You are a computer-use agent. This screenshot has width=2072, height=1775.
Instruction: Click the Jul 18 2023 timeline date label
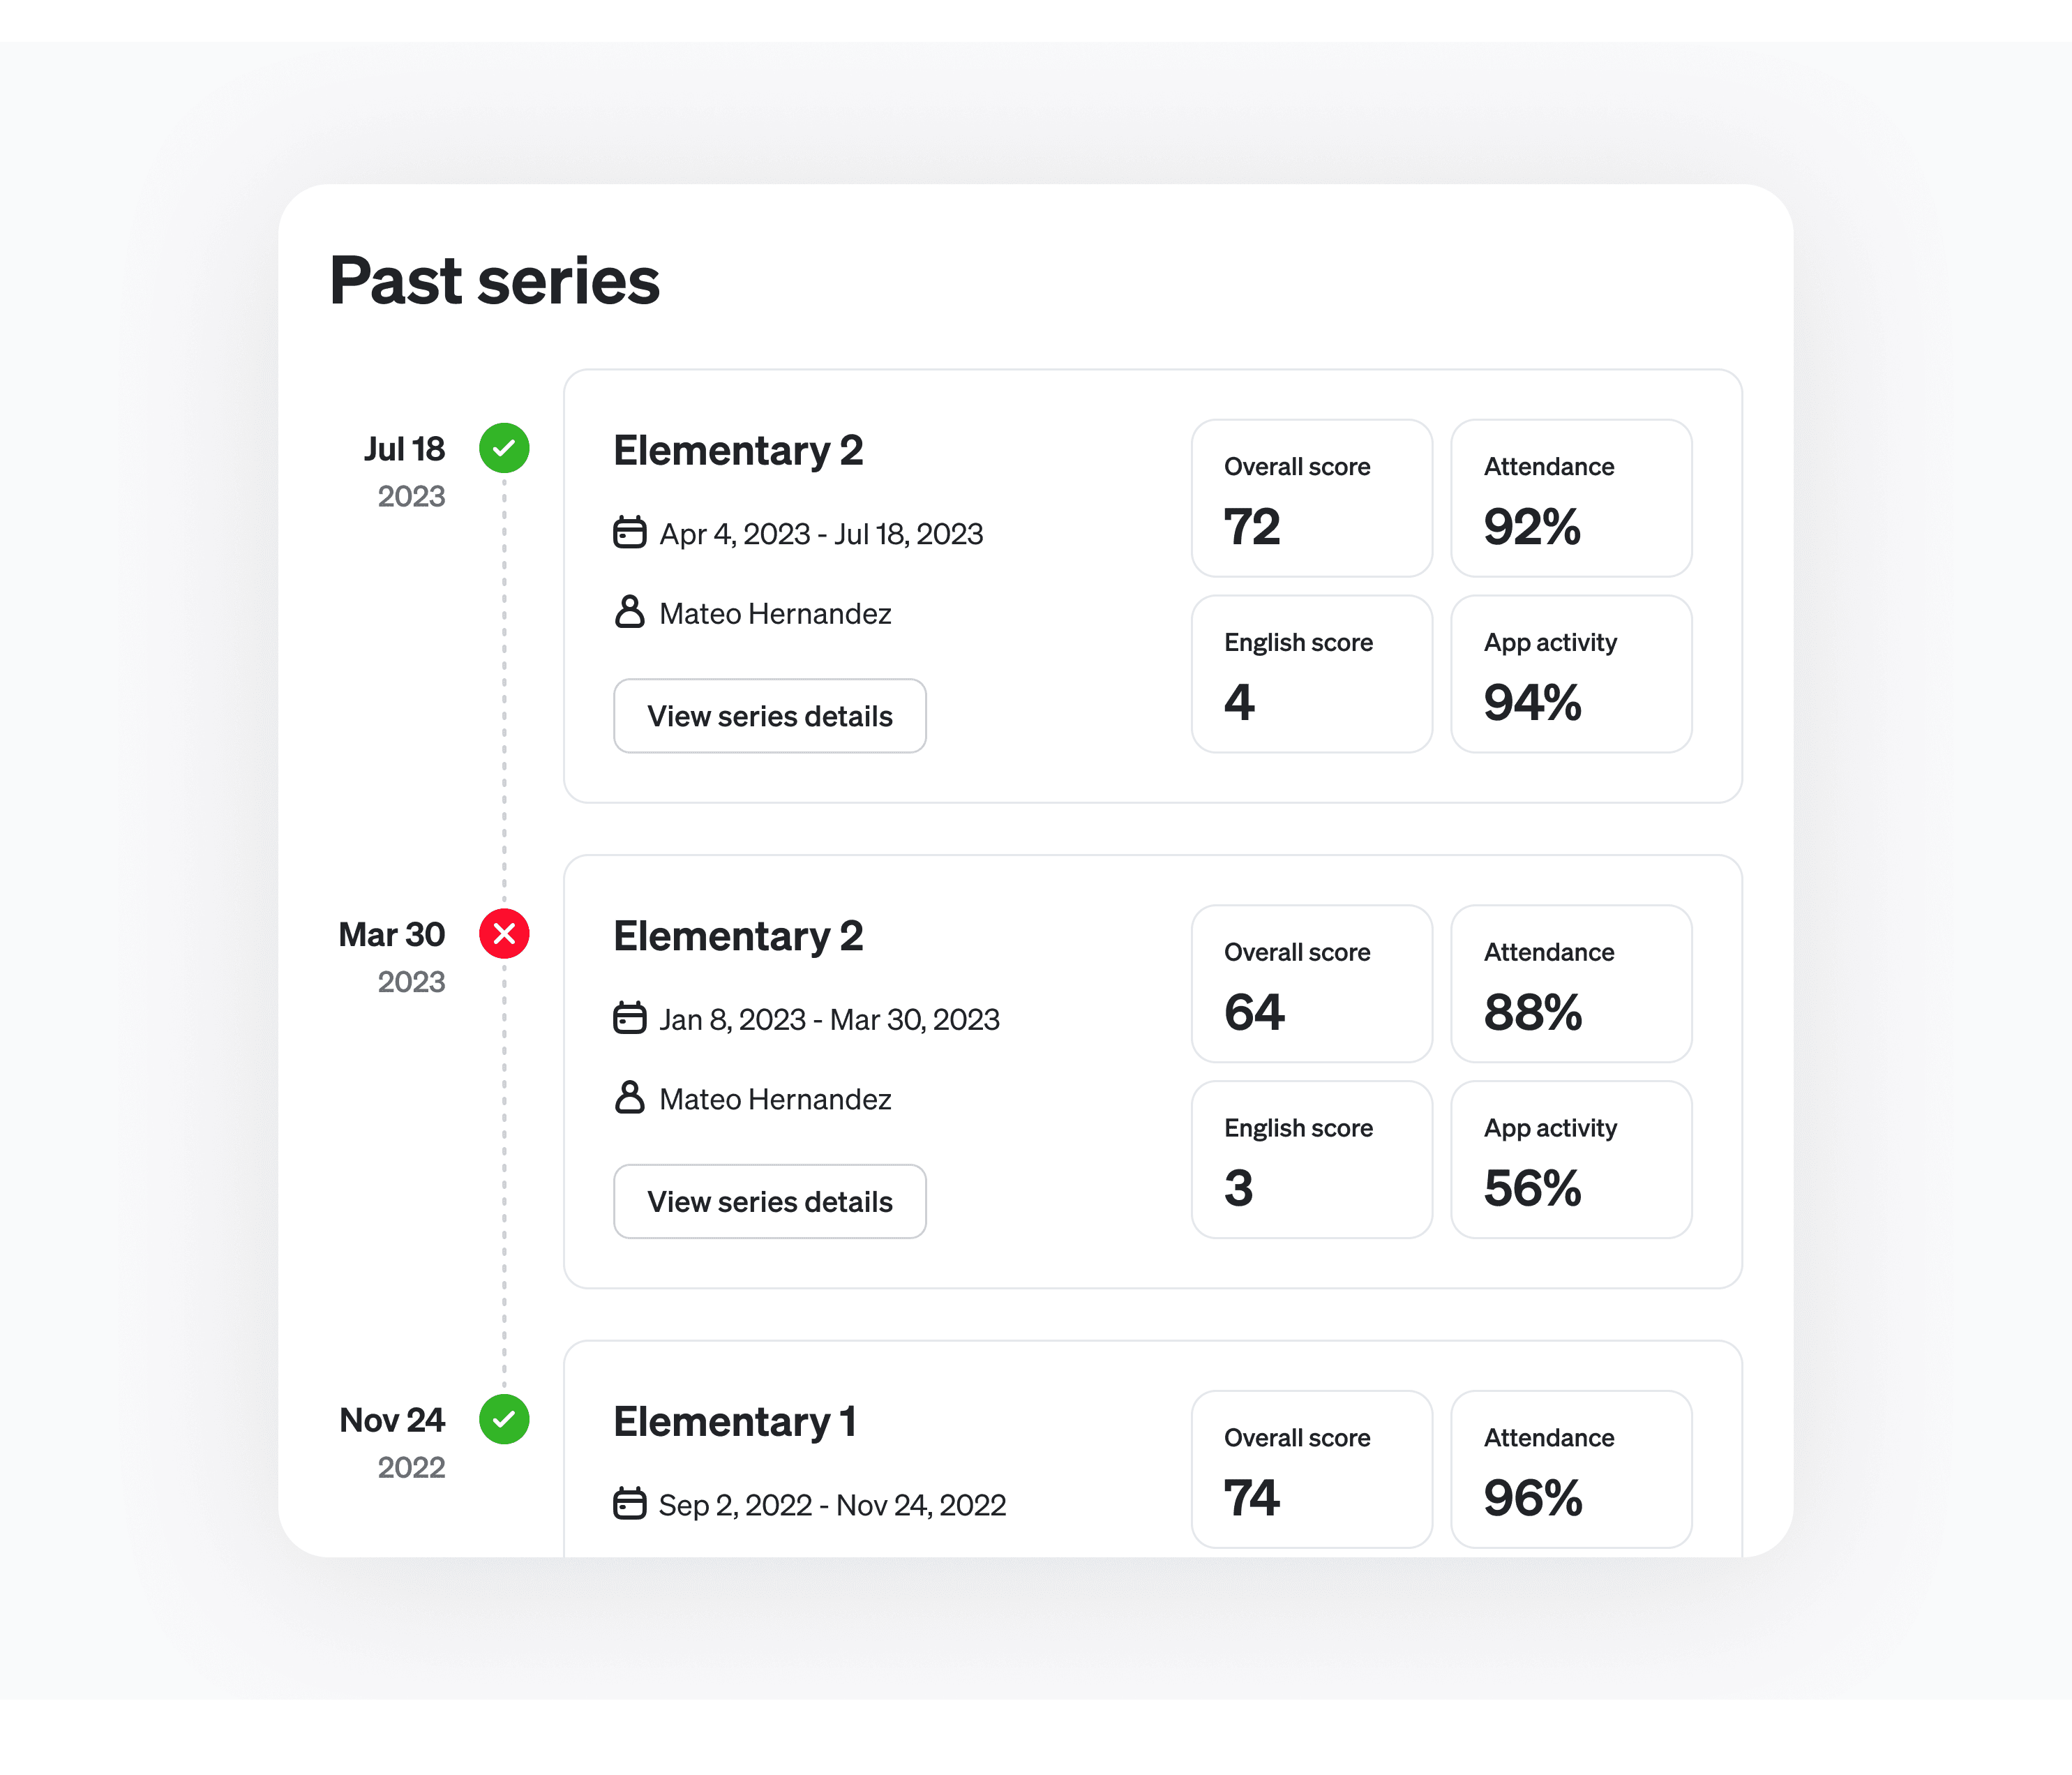pyautogui.click(x=405, y=471)
